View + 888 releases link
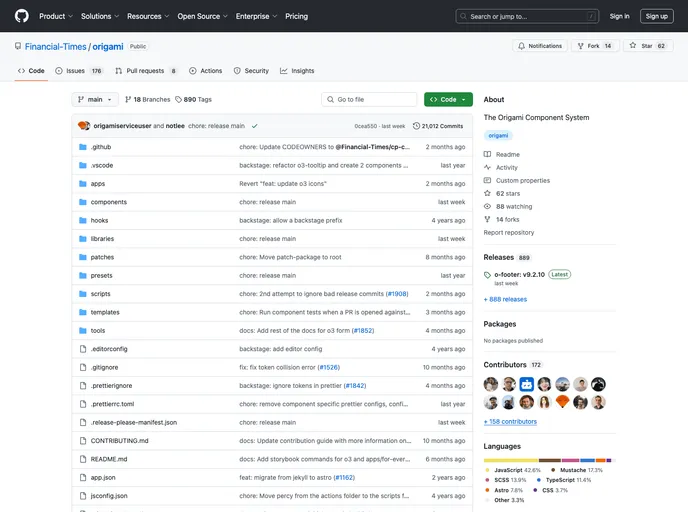Image resolution: width=688 pixels, height=512 pixels. tap(505, 299)
